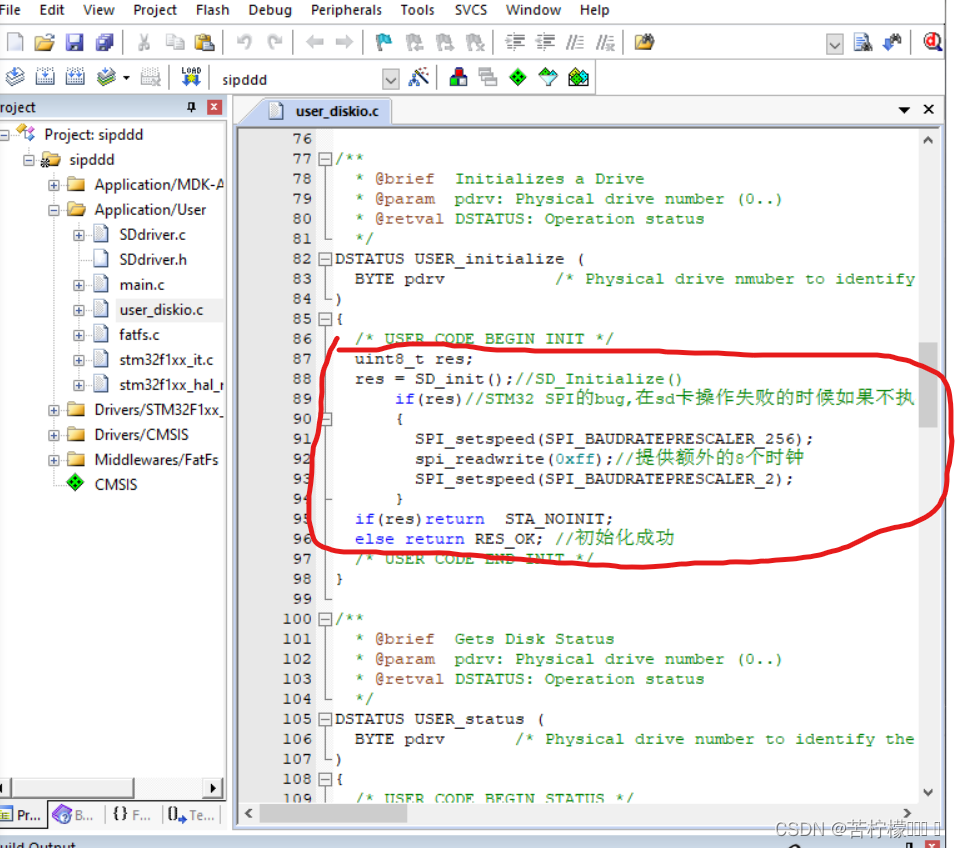
Task: Click the Copy icon
Action: pyautogui.click(x=175, y=42)
